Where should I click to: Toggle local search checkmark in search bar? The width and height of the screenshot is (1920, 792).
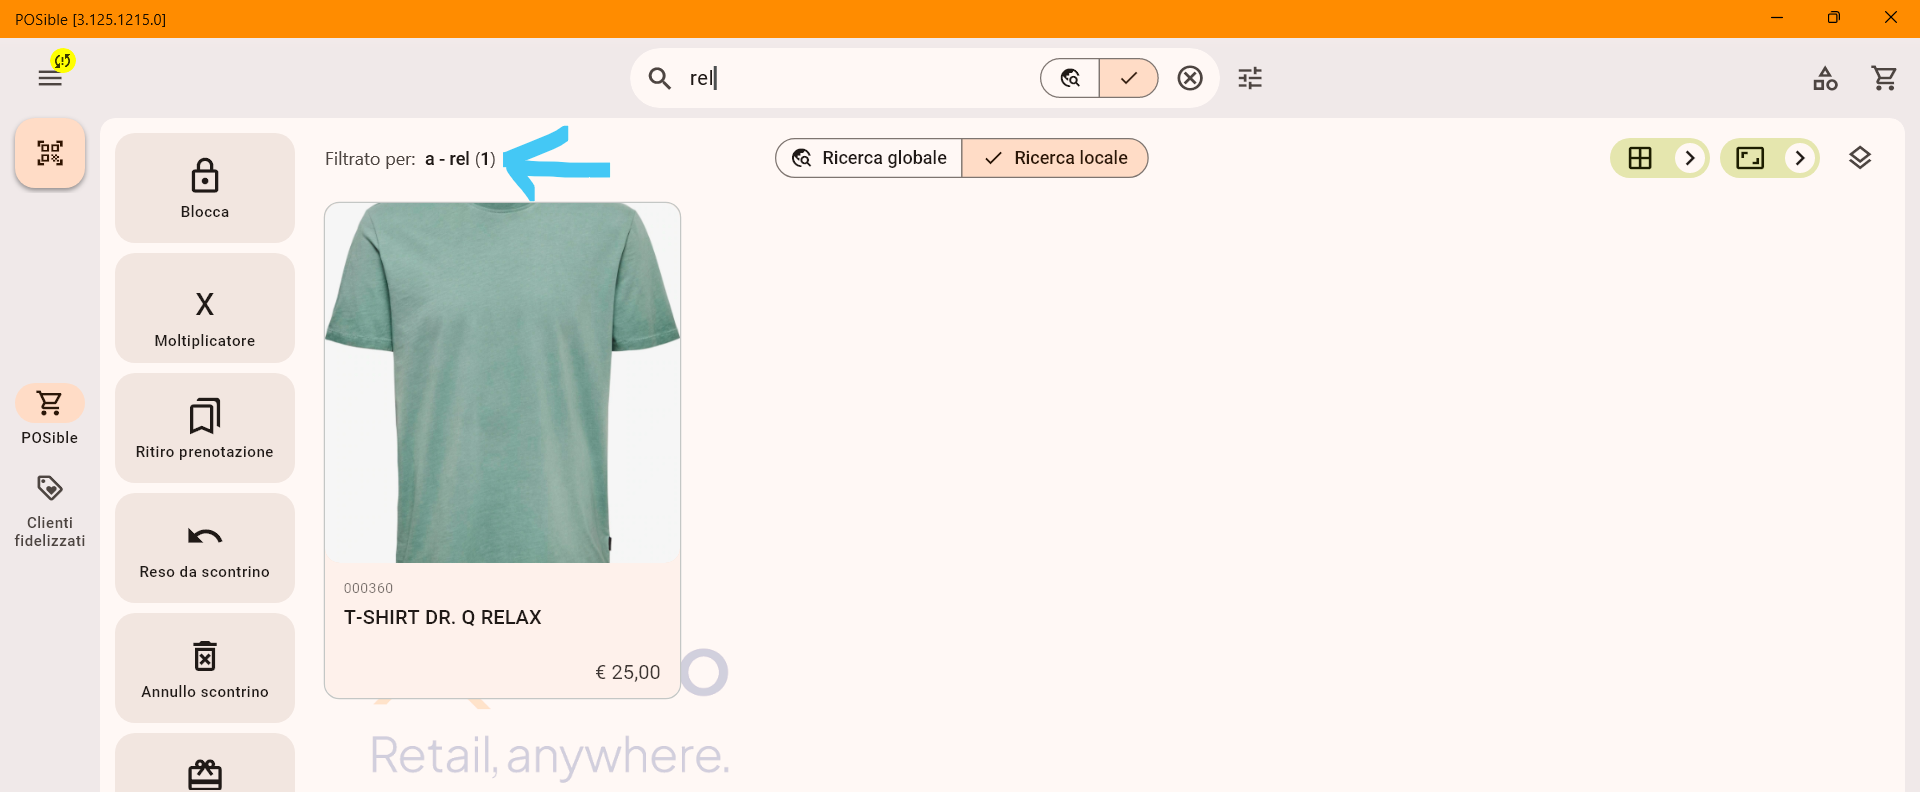click(x=1129, y=78)
